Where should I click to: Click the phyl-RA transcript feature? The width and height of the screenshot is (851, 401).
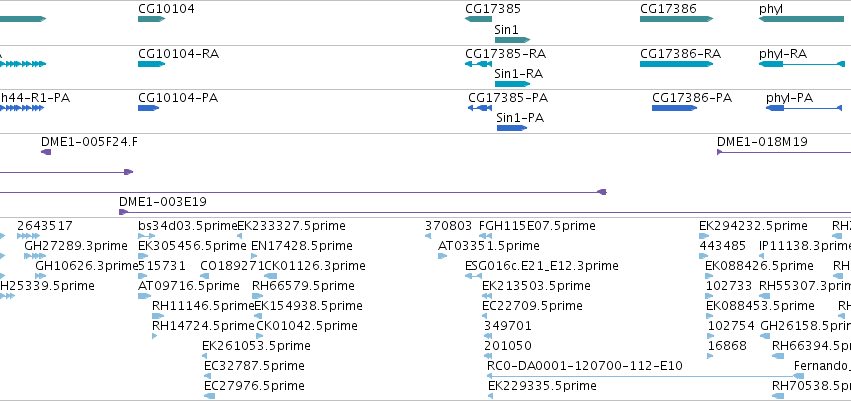pyautogui.click(x=802, y=64)
